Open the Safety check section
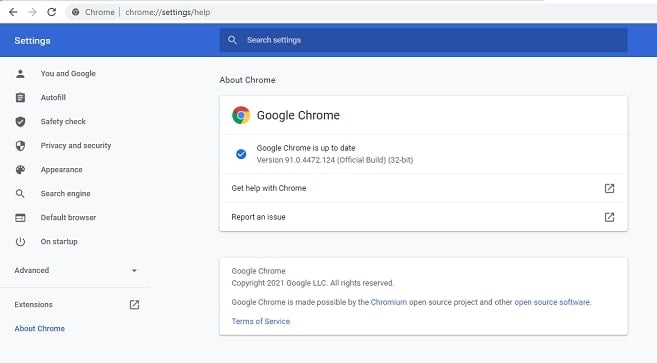This screenshot has height=363, width=657. click(x=63, y=121)
